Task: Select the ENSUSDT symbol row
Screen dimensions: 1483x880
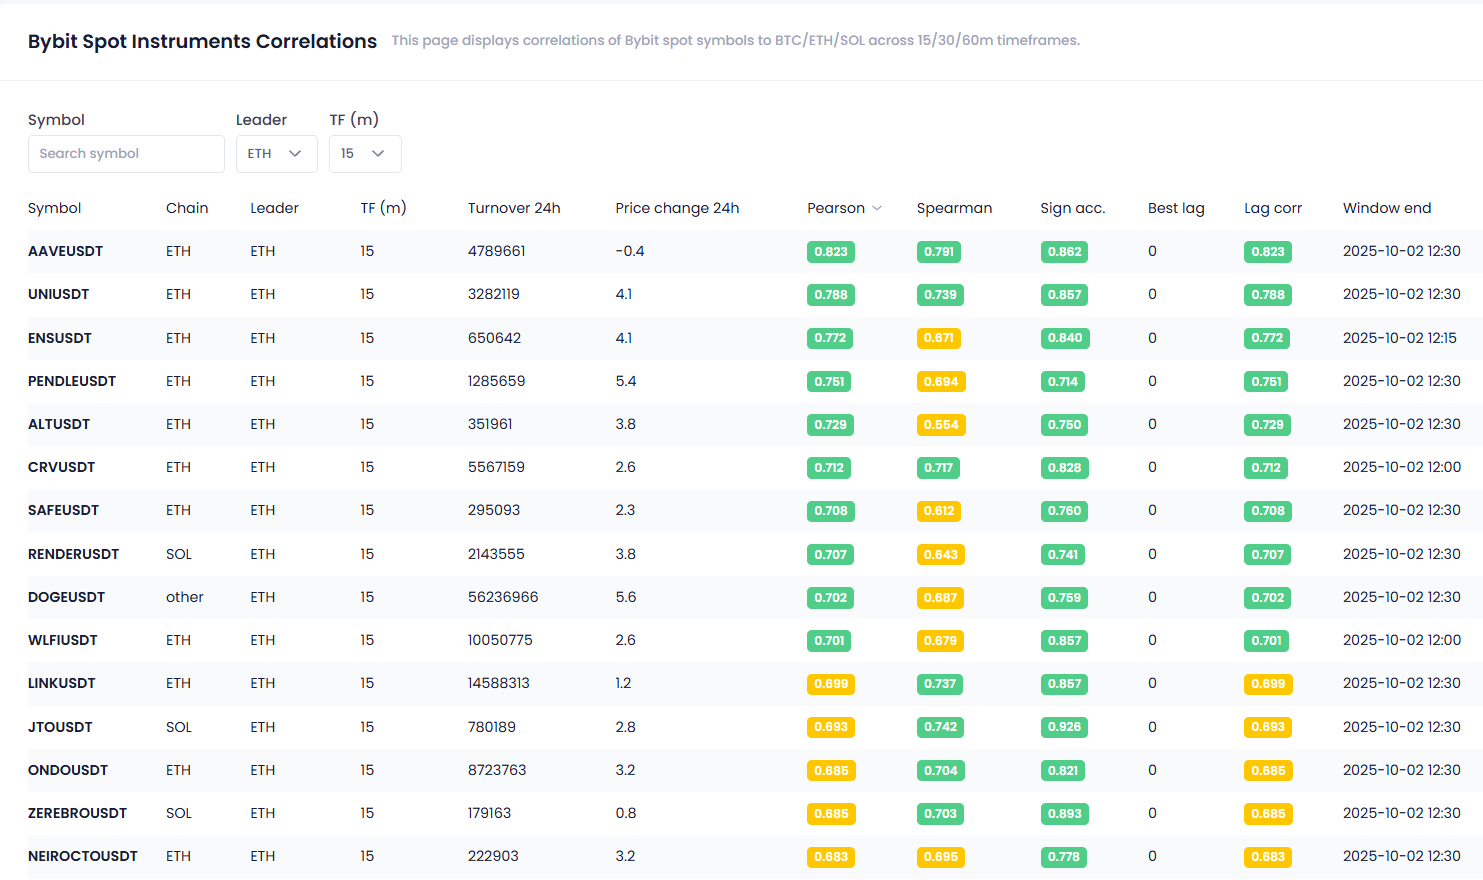Action: 755,338
